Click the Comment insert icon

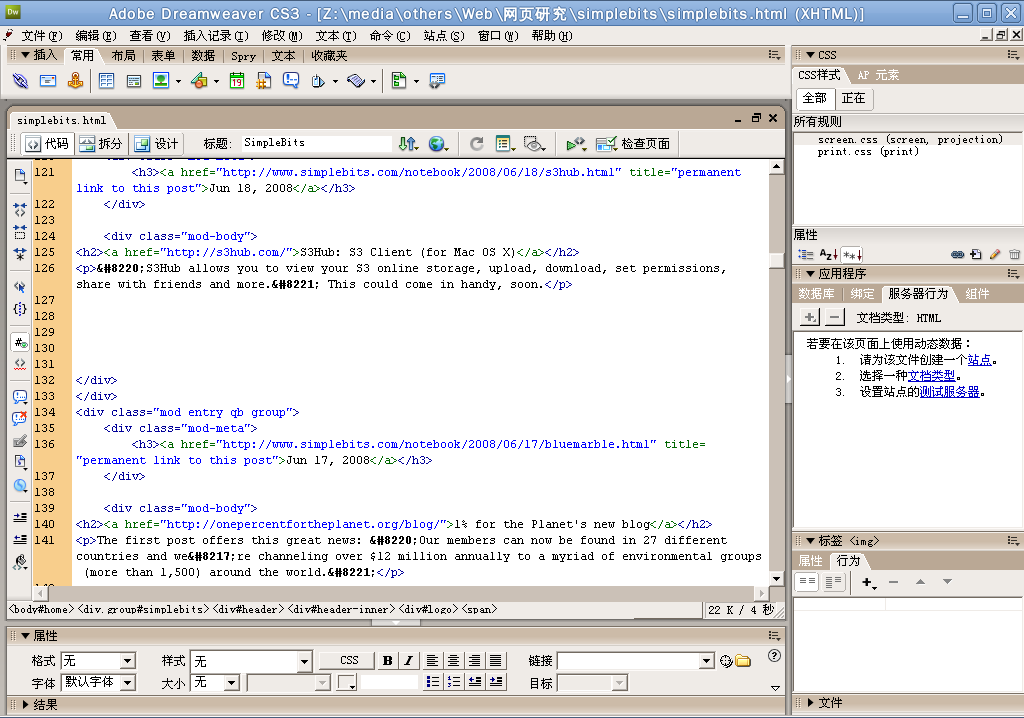coord(291,81)
